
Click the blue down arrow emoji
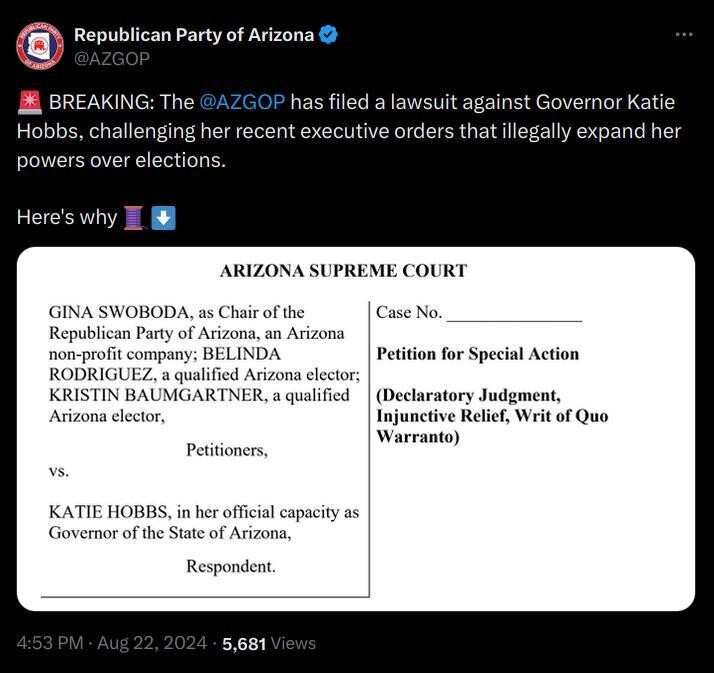pos(163,218)
